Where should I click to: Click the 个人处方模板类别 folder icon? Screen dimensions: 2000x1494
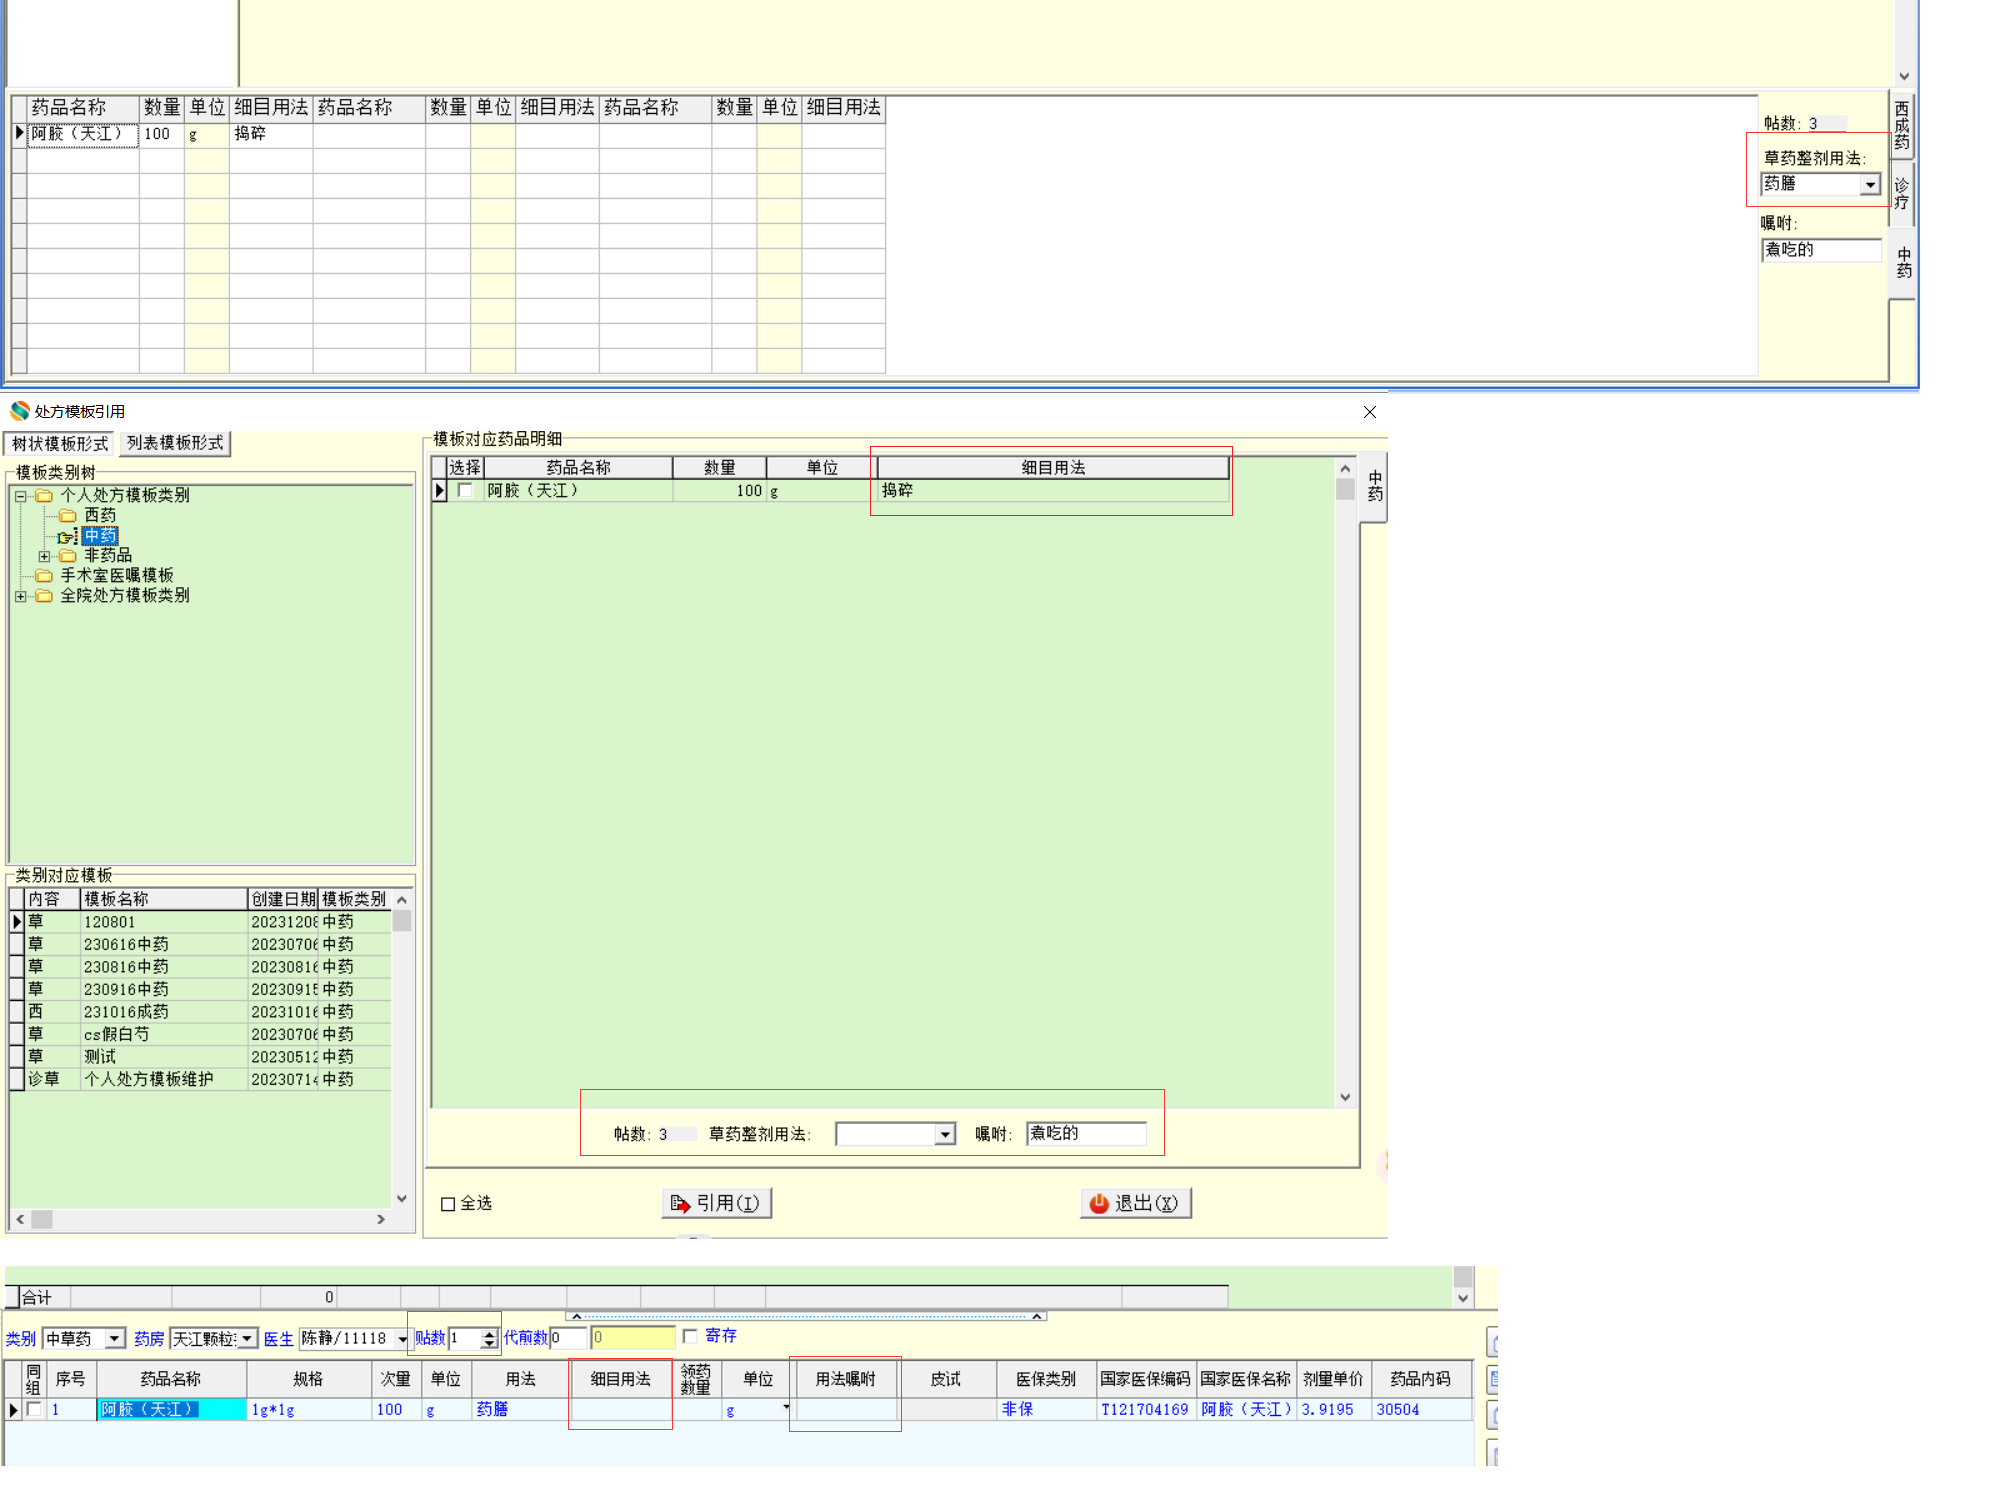[44, 496]
